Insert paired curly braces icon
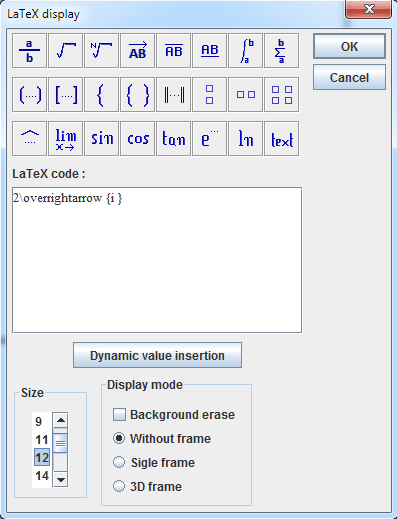This screenshot has width=397, height=519. click(x=137, y=95)
